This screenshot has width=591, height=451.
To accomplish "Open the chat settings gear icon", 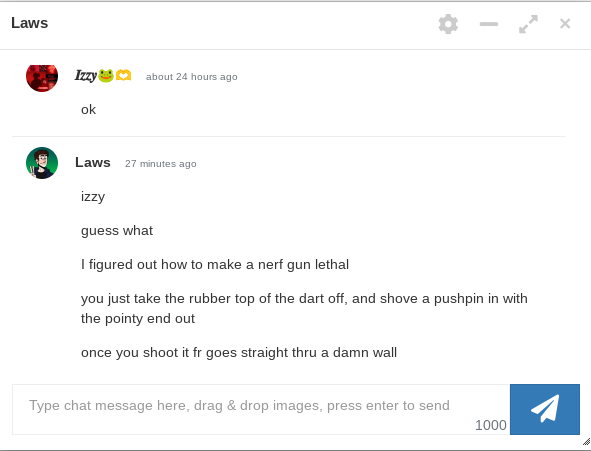I will (x=448, y=24).
